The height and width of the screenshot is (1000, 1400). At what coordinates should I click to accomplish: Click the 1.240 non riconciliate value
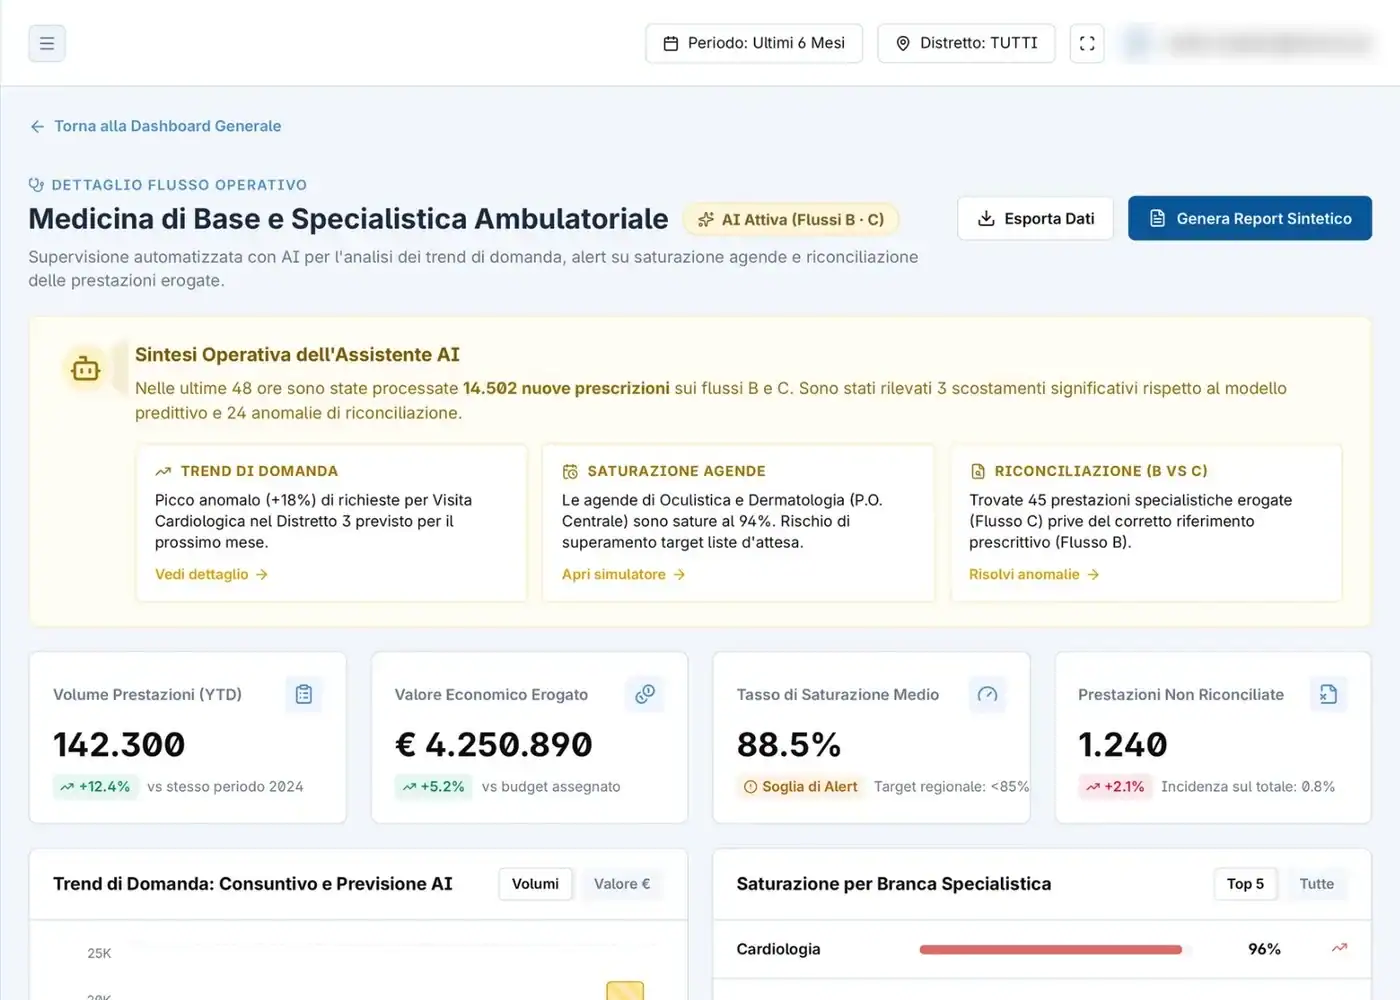(x=1123, y=745)
